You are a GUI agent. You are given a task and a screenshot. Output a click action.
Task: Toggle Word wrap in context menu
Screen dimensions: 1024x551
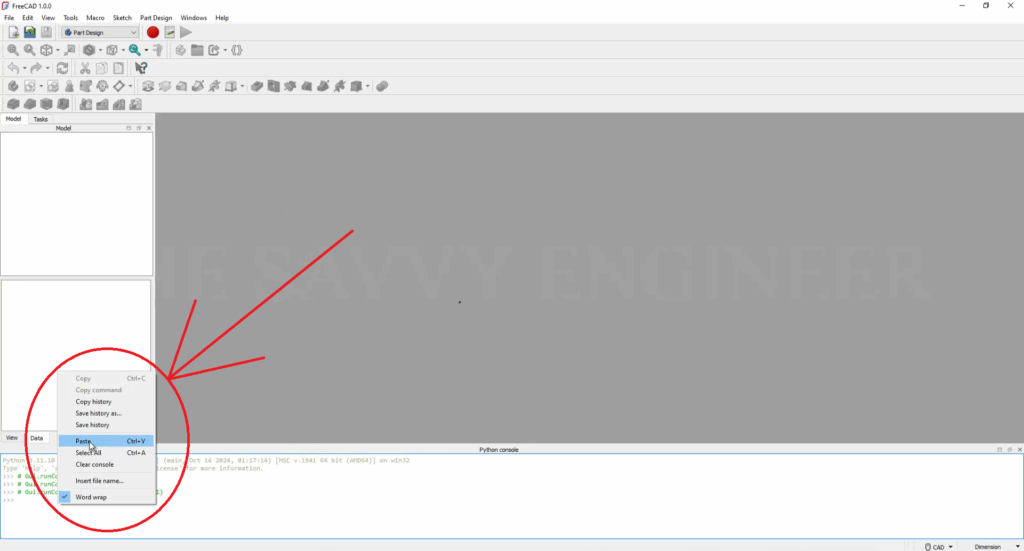click(91, 497)
